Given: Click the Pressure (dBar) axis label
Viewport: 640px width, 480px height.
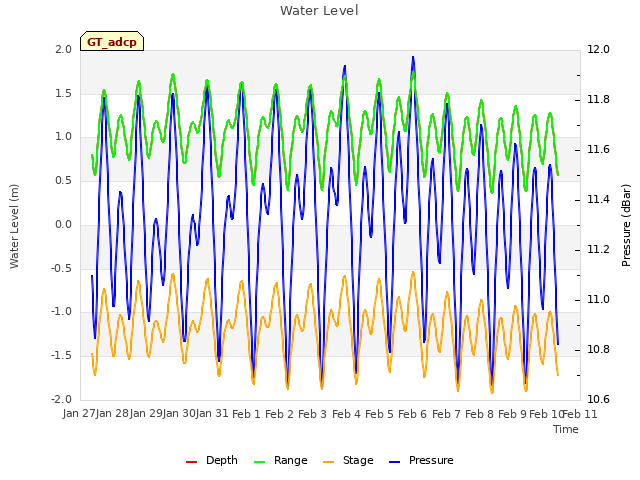Looking at the screenshot, I should (626, 225).
